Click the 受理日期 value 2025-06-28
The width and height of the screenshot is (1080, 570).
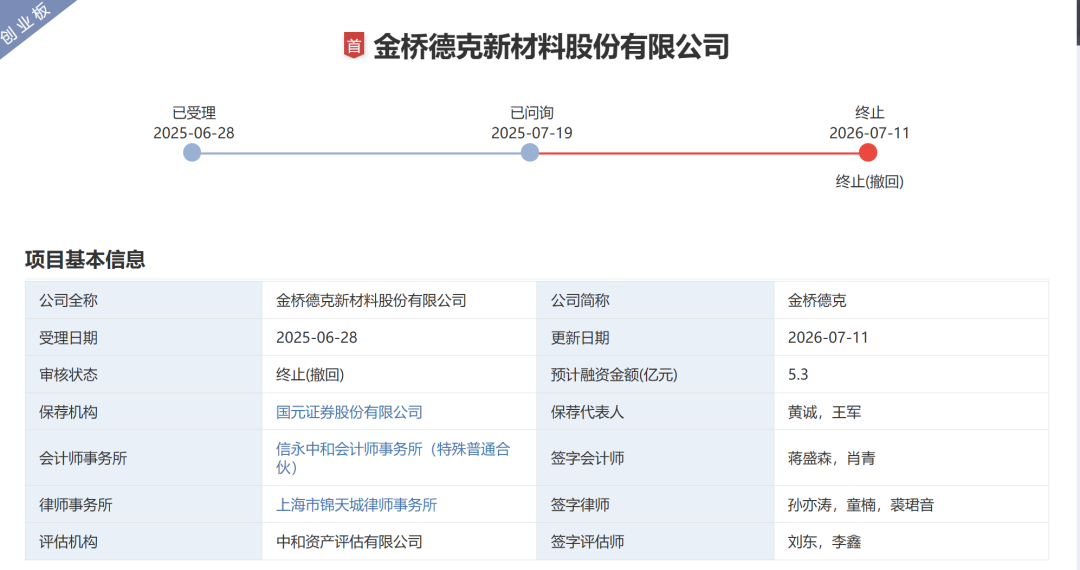[317, 337]
